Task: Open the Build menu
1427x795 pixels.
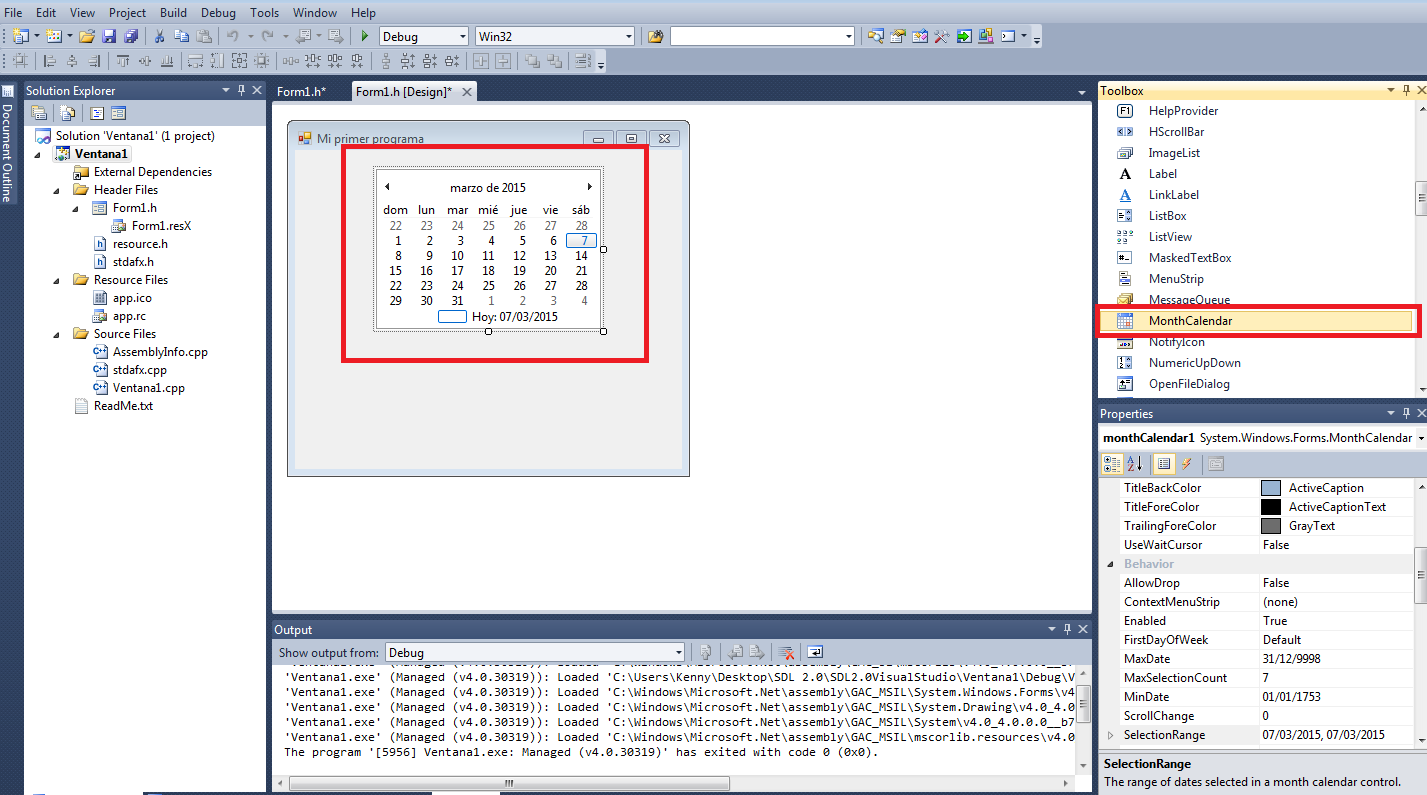Action: tap(173, 13)
